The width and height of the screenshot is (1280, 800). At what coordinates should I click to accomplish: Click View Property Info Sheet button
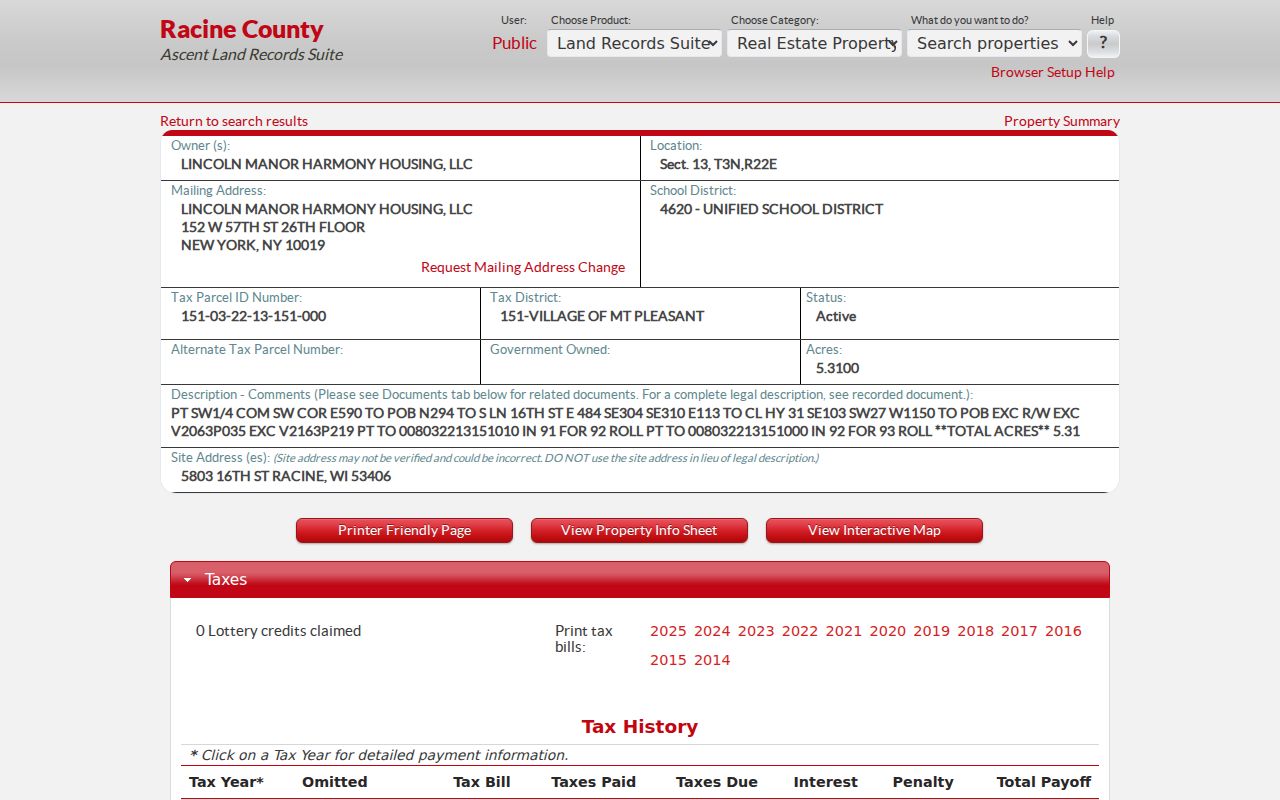pyautogui.click(x=639, y=530)
